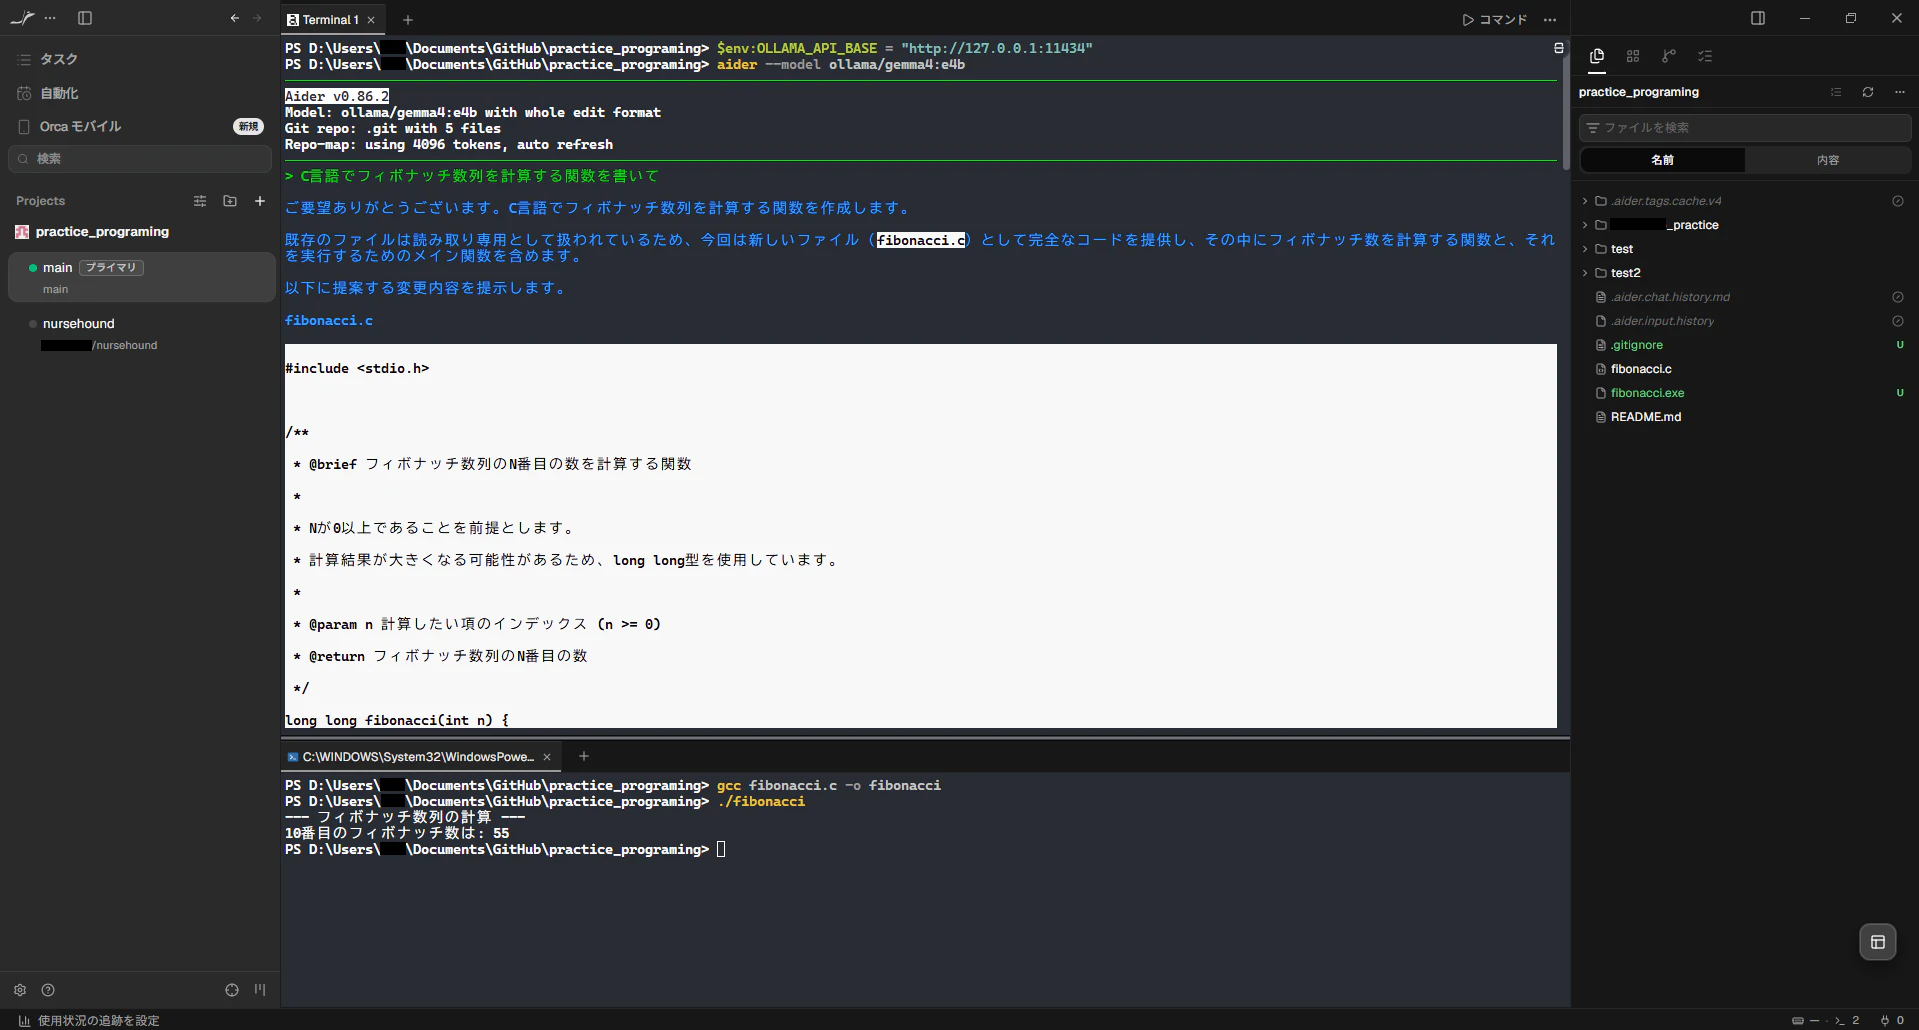Screen dimensions: 1919x1030
Task: Open the 自動化 section
Action: click(140, 93)
